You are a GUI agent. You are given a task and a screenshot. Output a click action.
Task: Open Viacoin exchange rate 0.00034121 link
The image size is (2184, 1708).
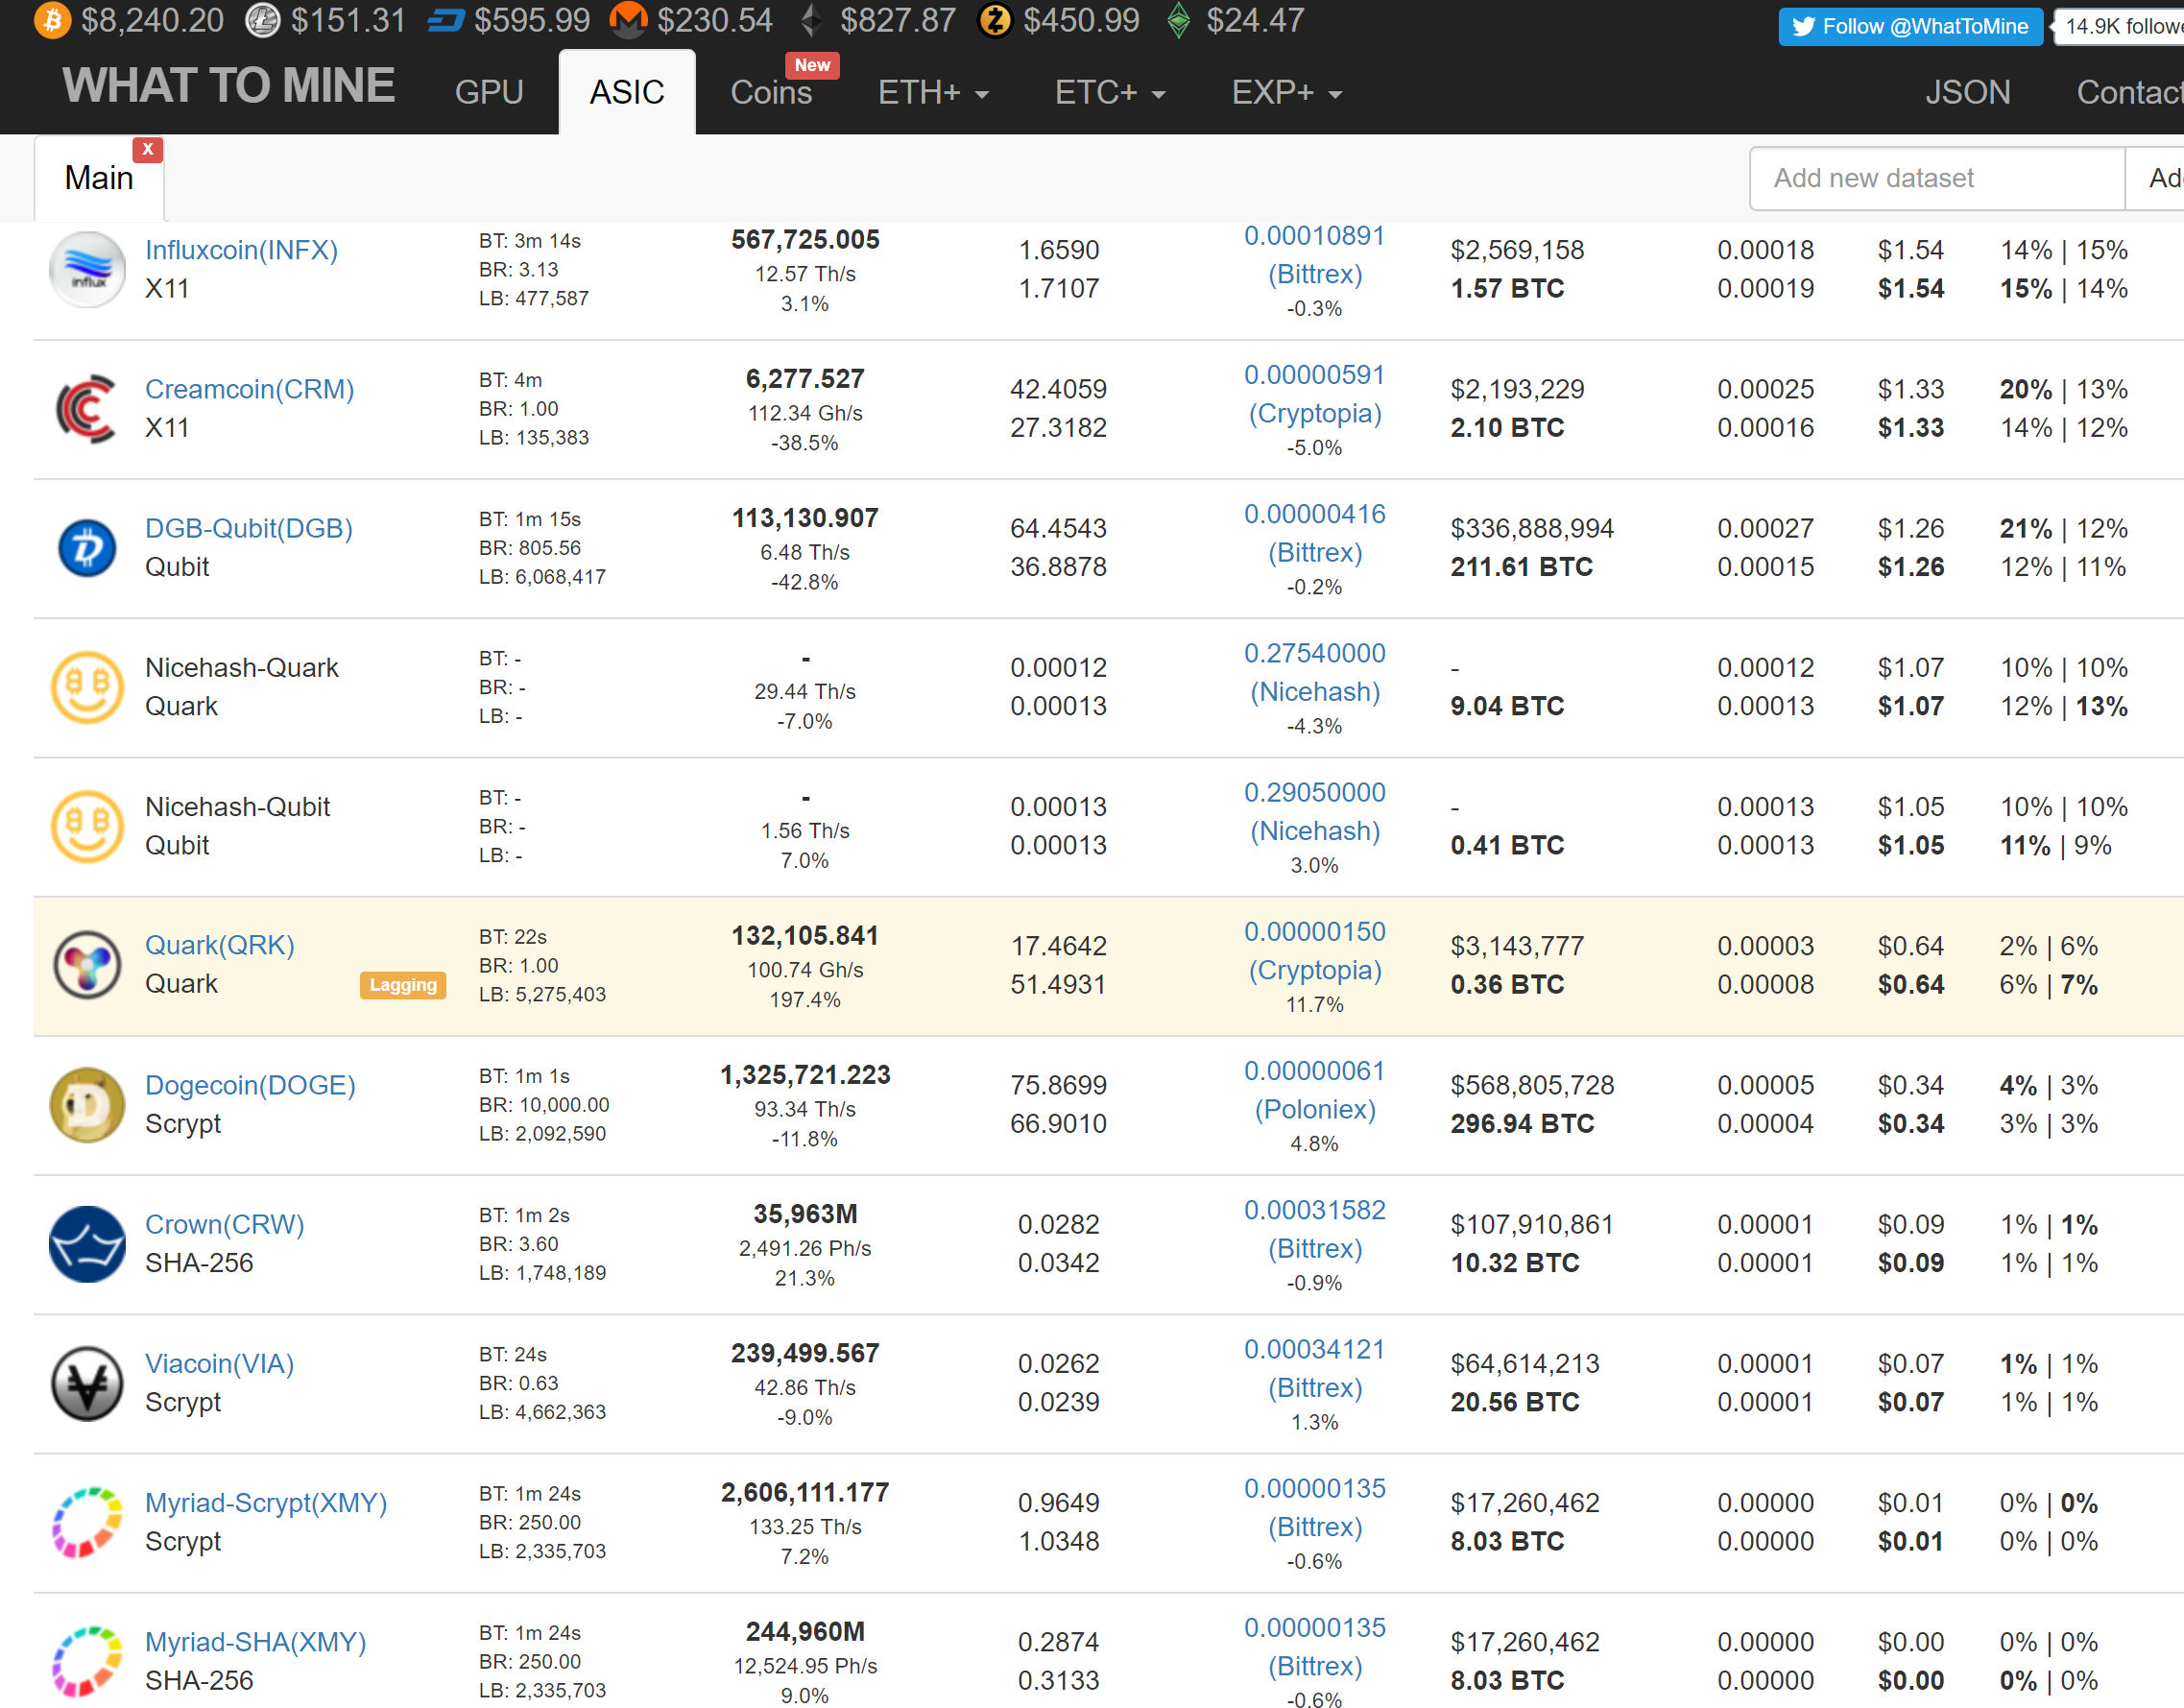click(x=1314, y=1349)
